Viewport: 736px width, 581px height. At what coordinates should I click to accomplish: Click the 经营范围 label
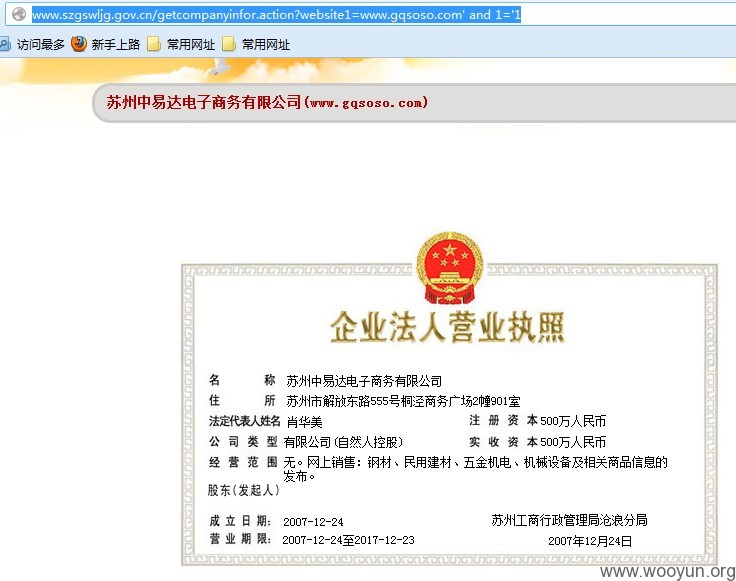click(x=243, y=462)
